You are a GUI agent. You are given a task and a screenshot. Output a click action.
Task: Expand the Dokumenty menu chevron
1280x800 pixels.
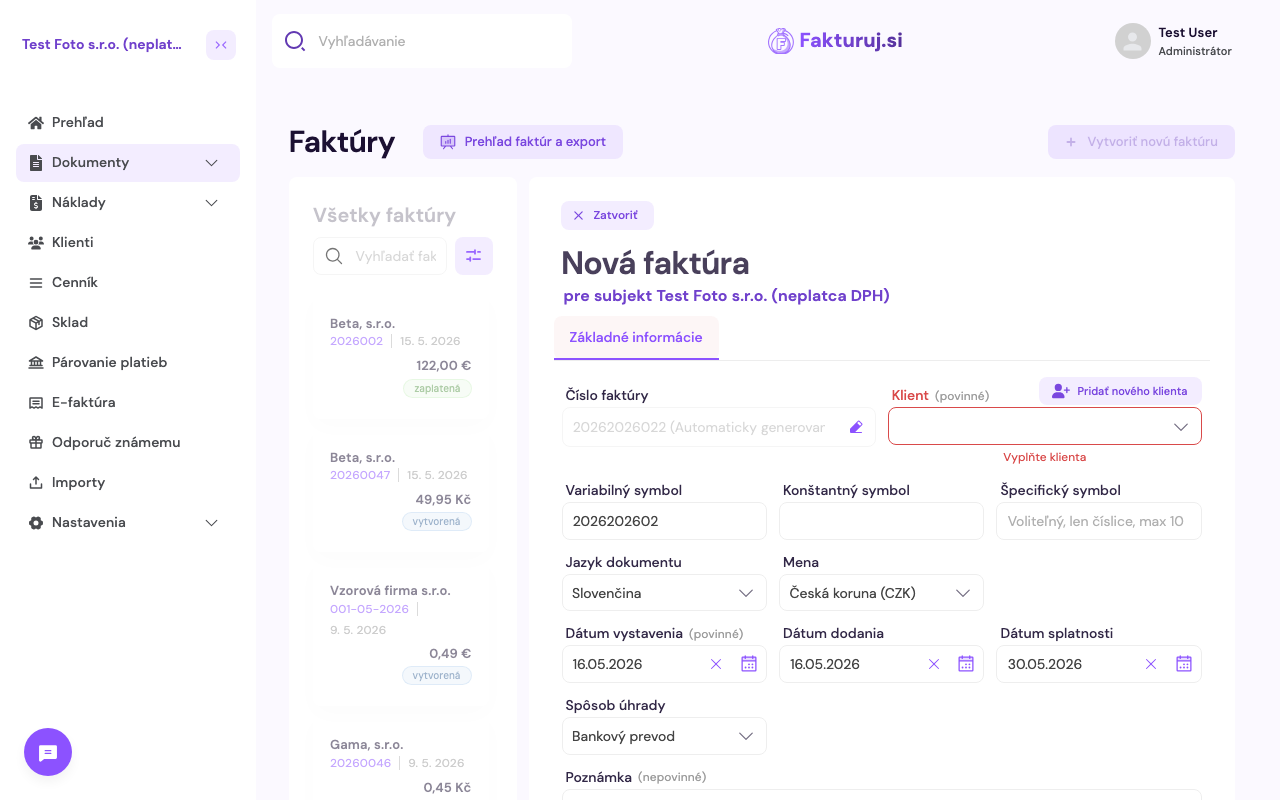point(211,163)
